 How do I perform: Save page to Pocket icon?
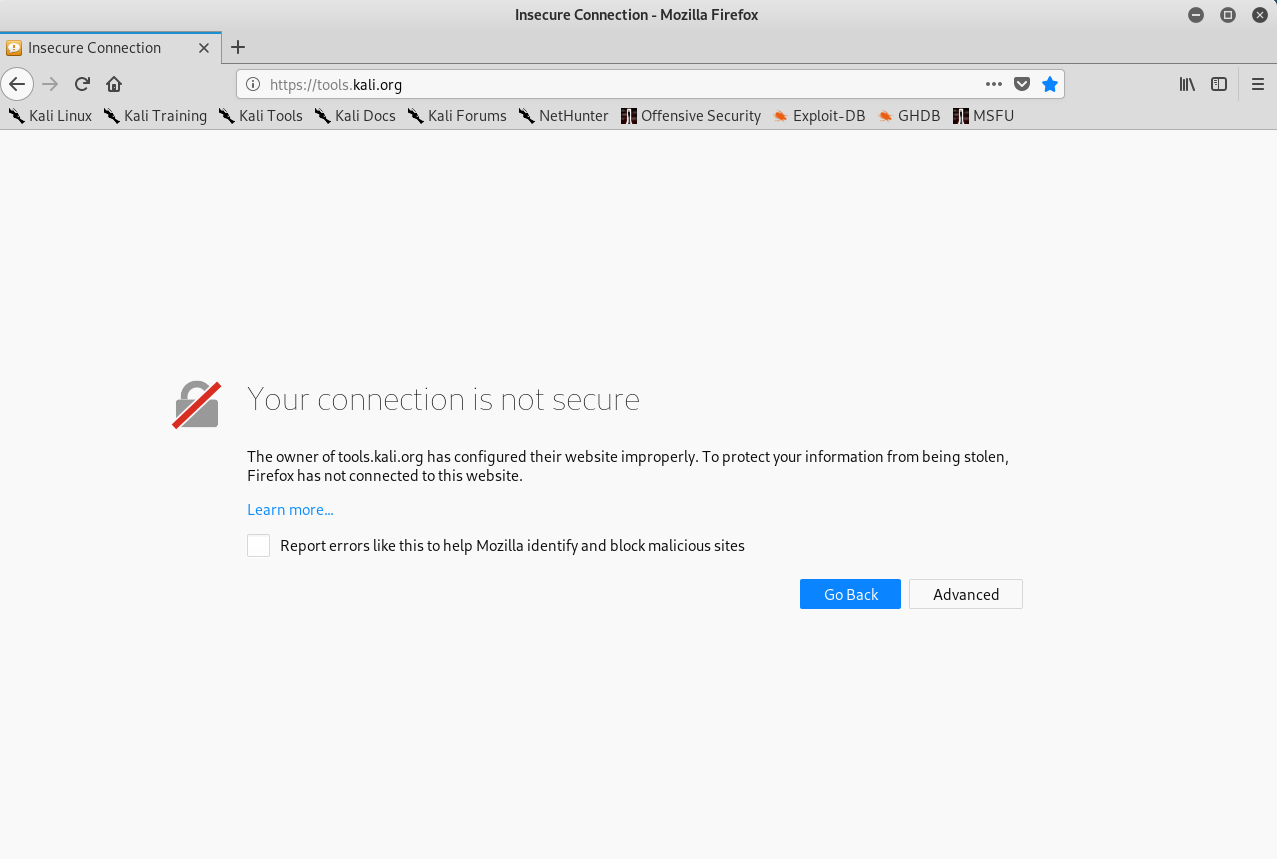(1022, 84)
